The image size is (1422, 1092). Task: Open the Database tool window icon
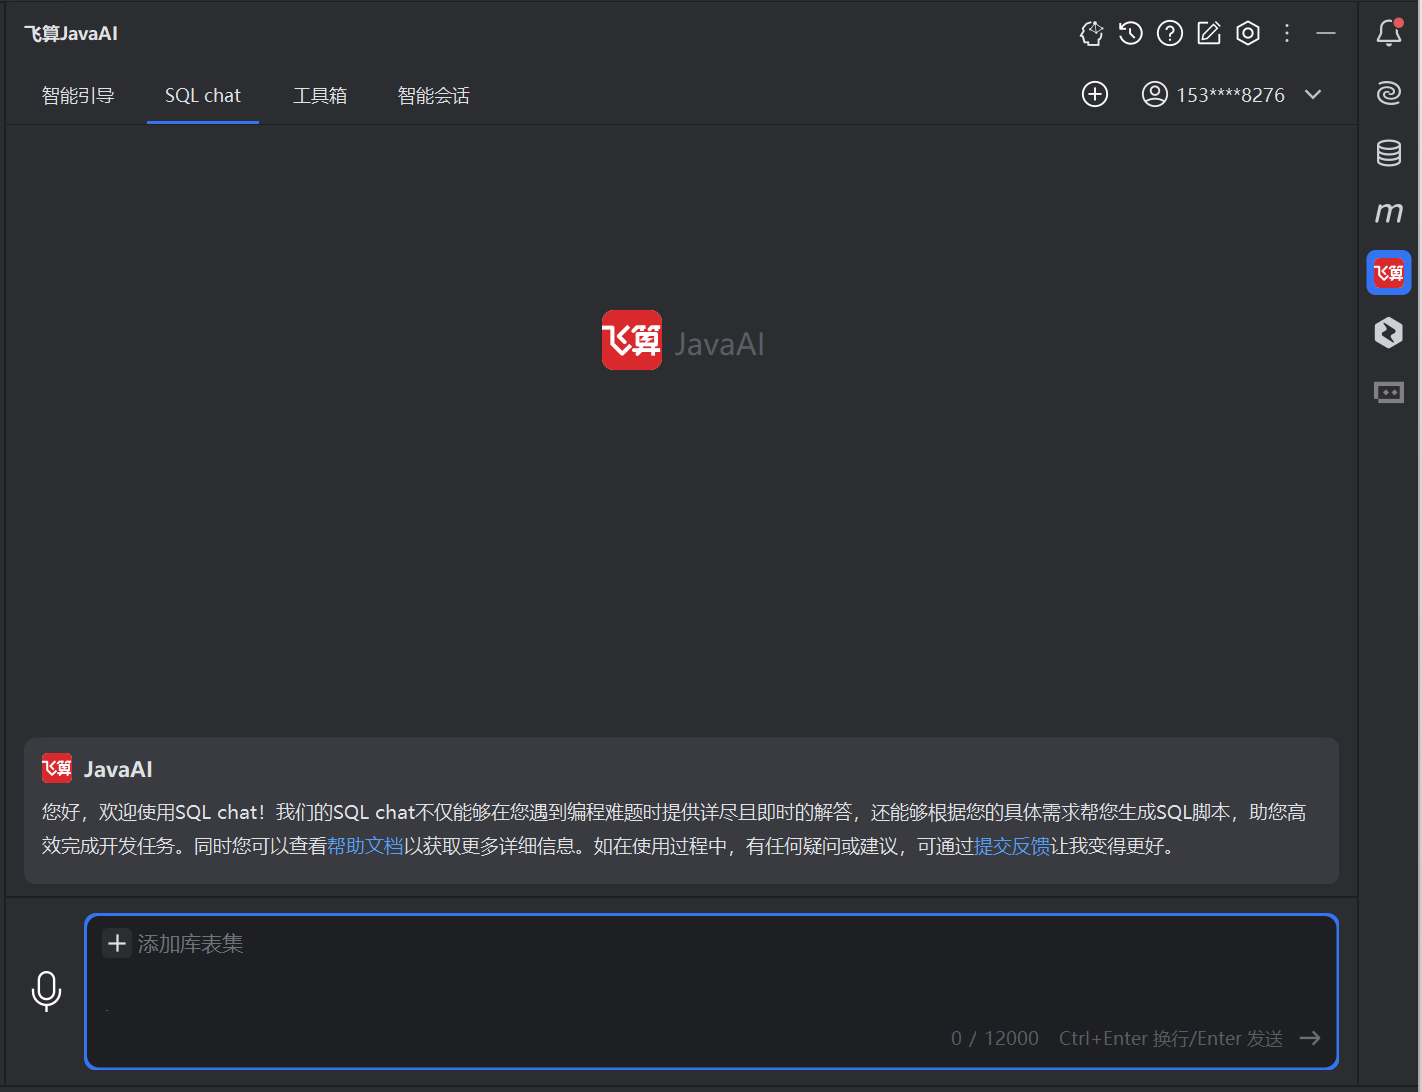pyautogui.click(x=1389, y=153)
